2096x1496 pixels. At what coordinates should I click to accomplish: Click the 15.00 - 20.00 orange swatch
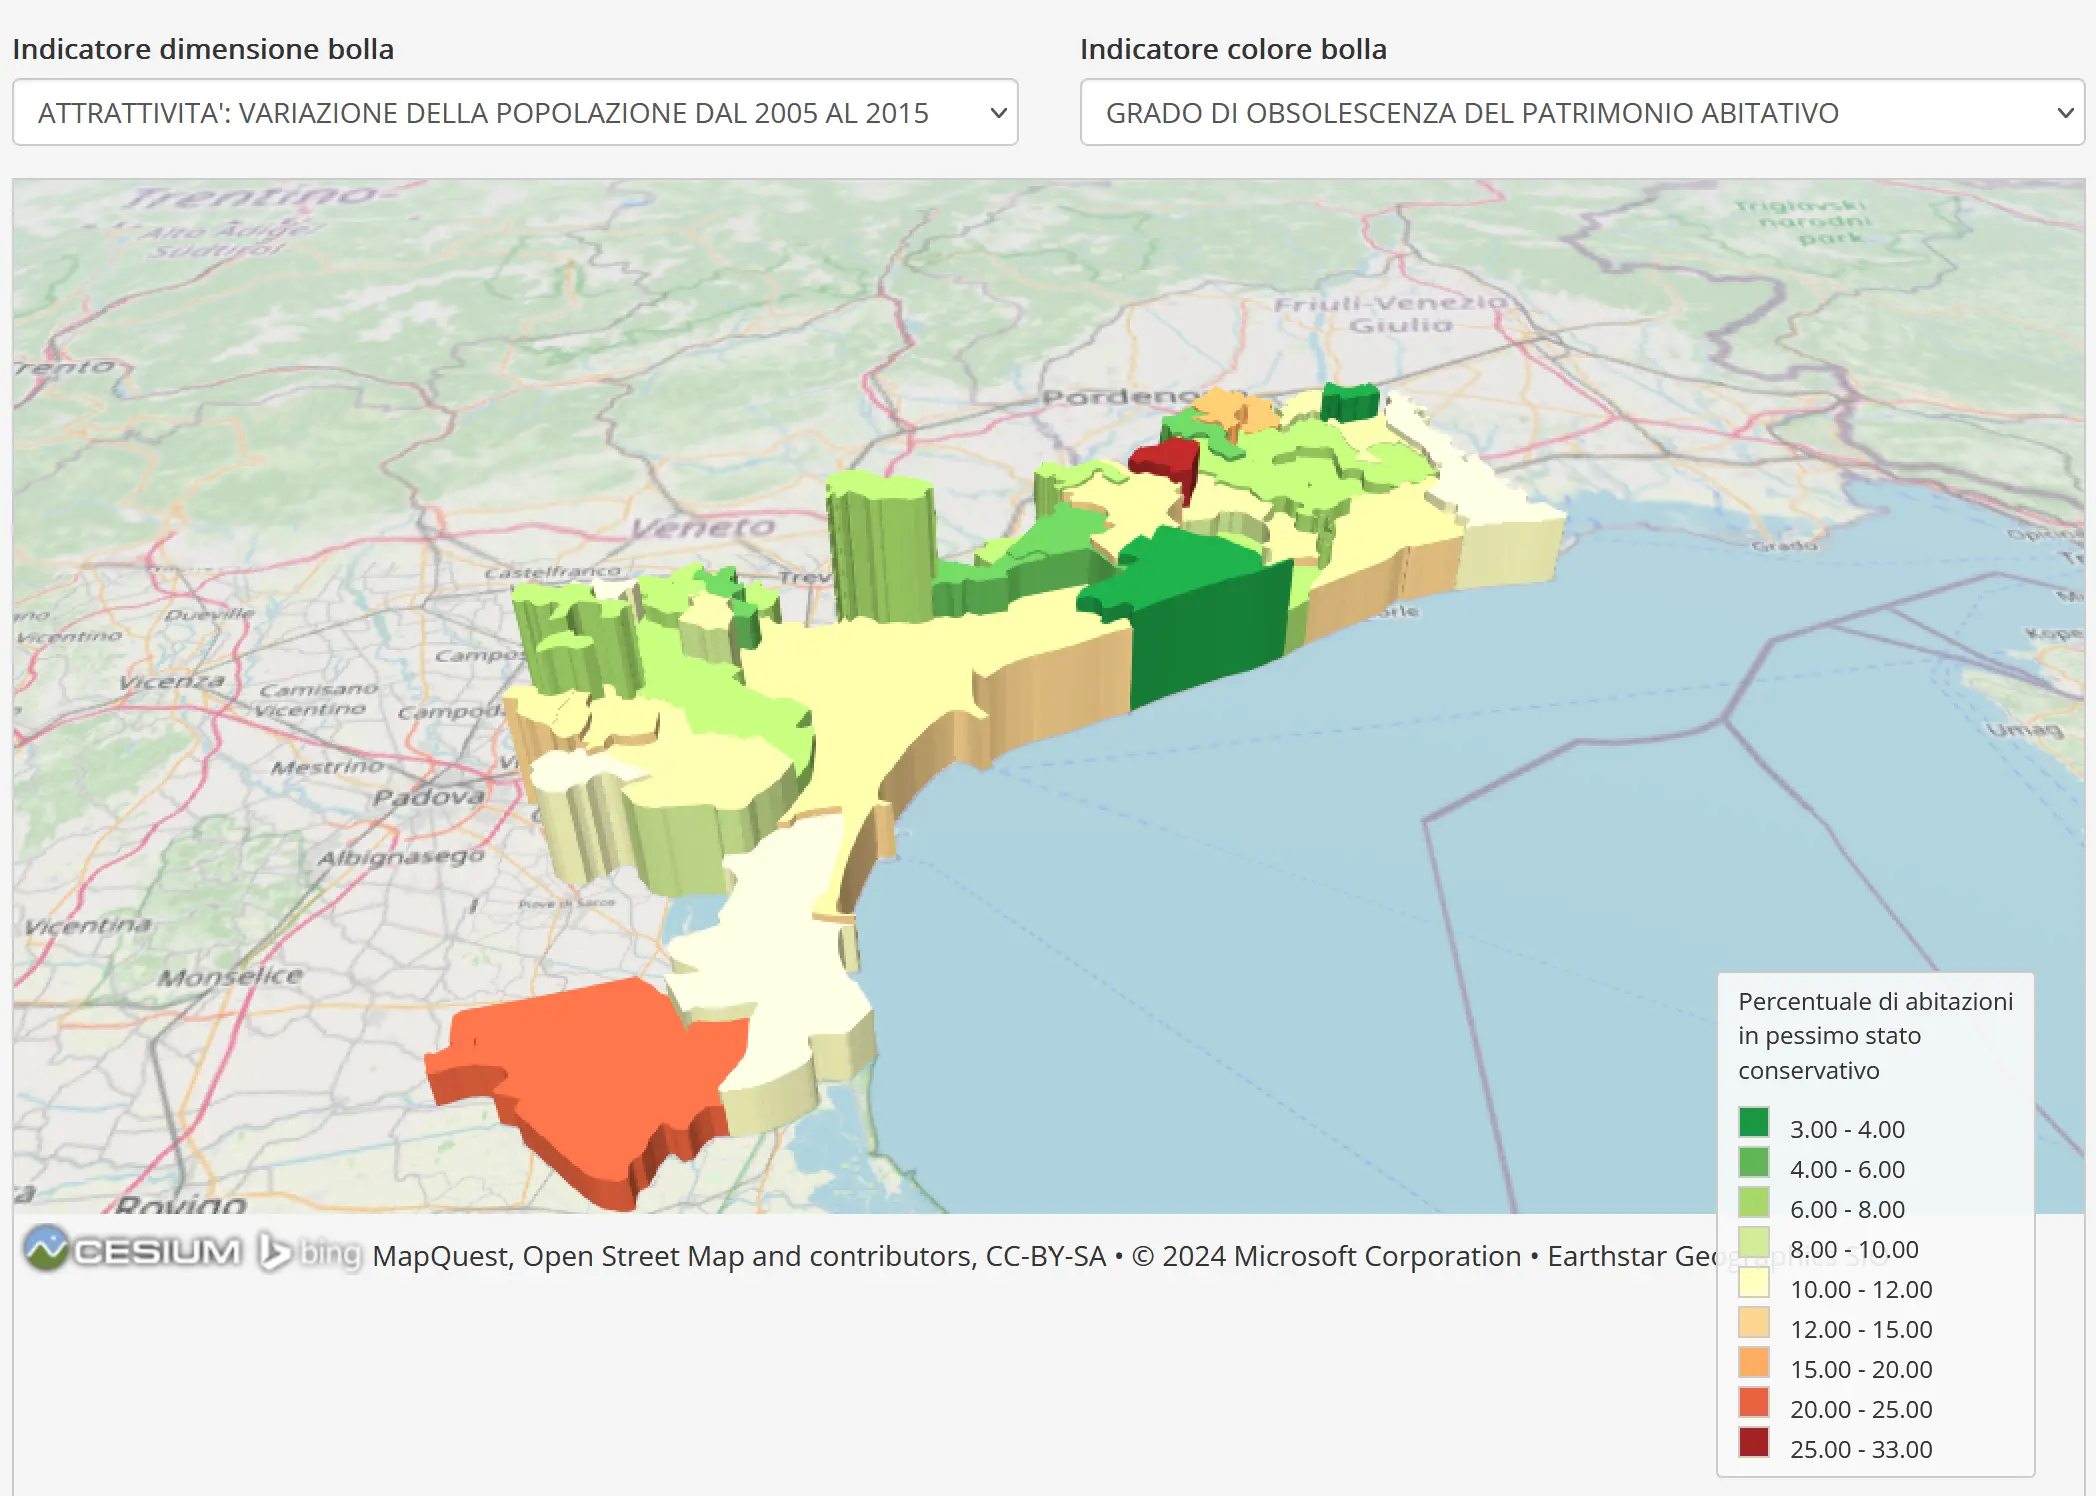click(1754, 1363)
